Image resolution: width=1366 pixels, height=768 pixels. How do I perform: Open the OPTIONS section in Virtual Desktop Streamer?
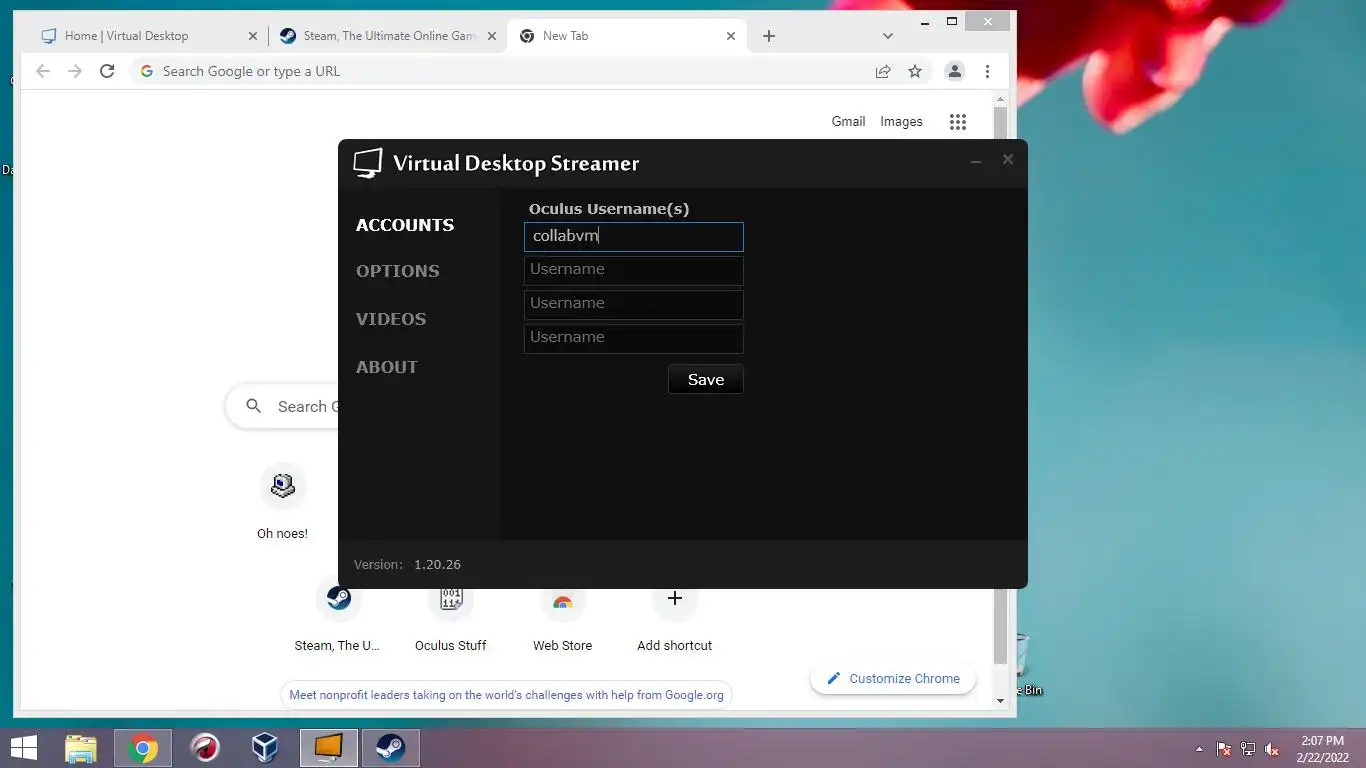coord(398,271)
